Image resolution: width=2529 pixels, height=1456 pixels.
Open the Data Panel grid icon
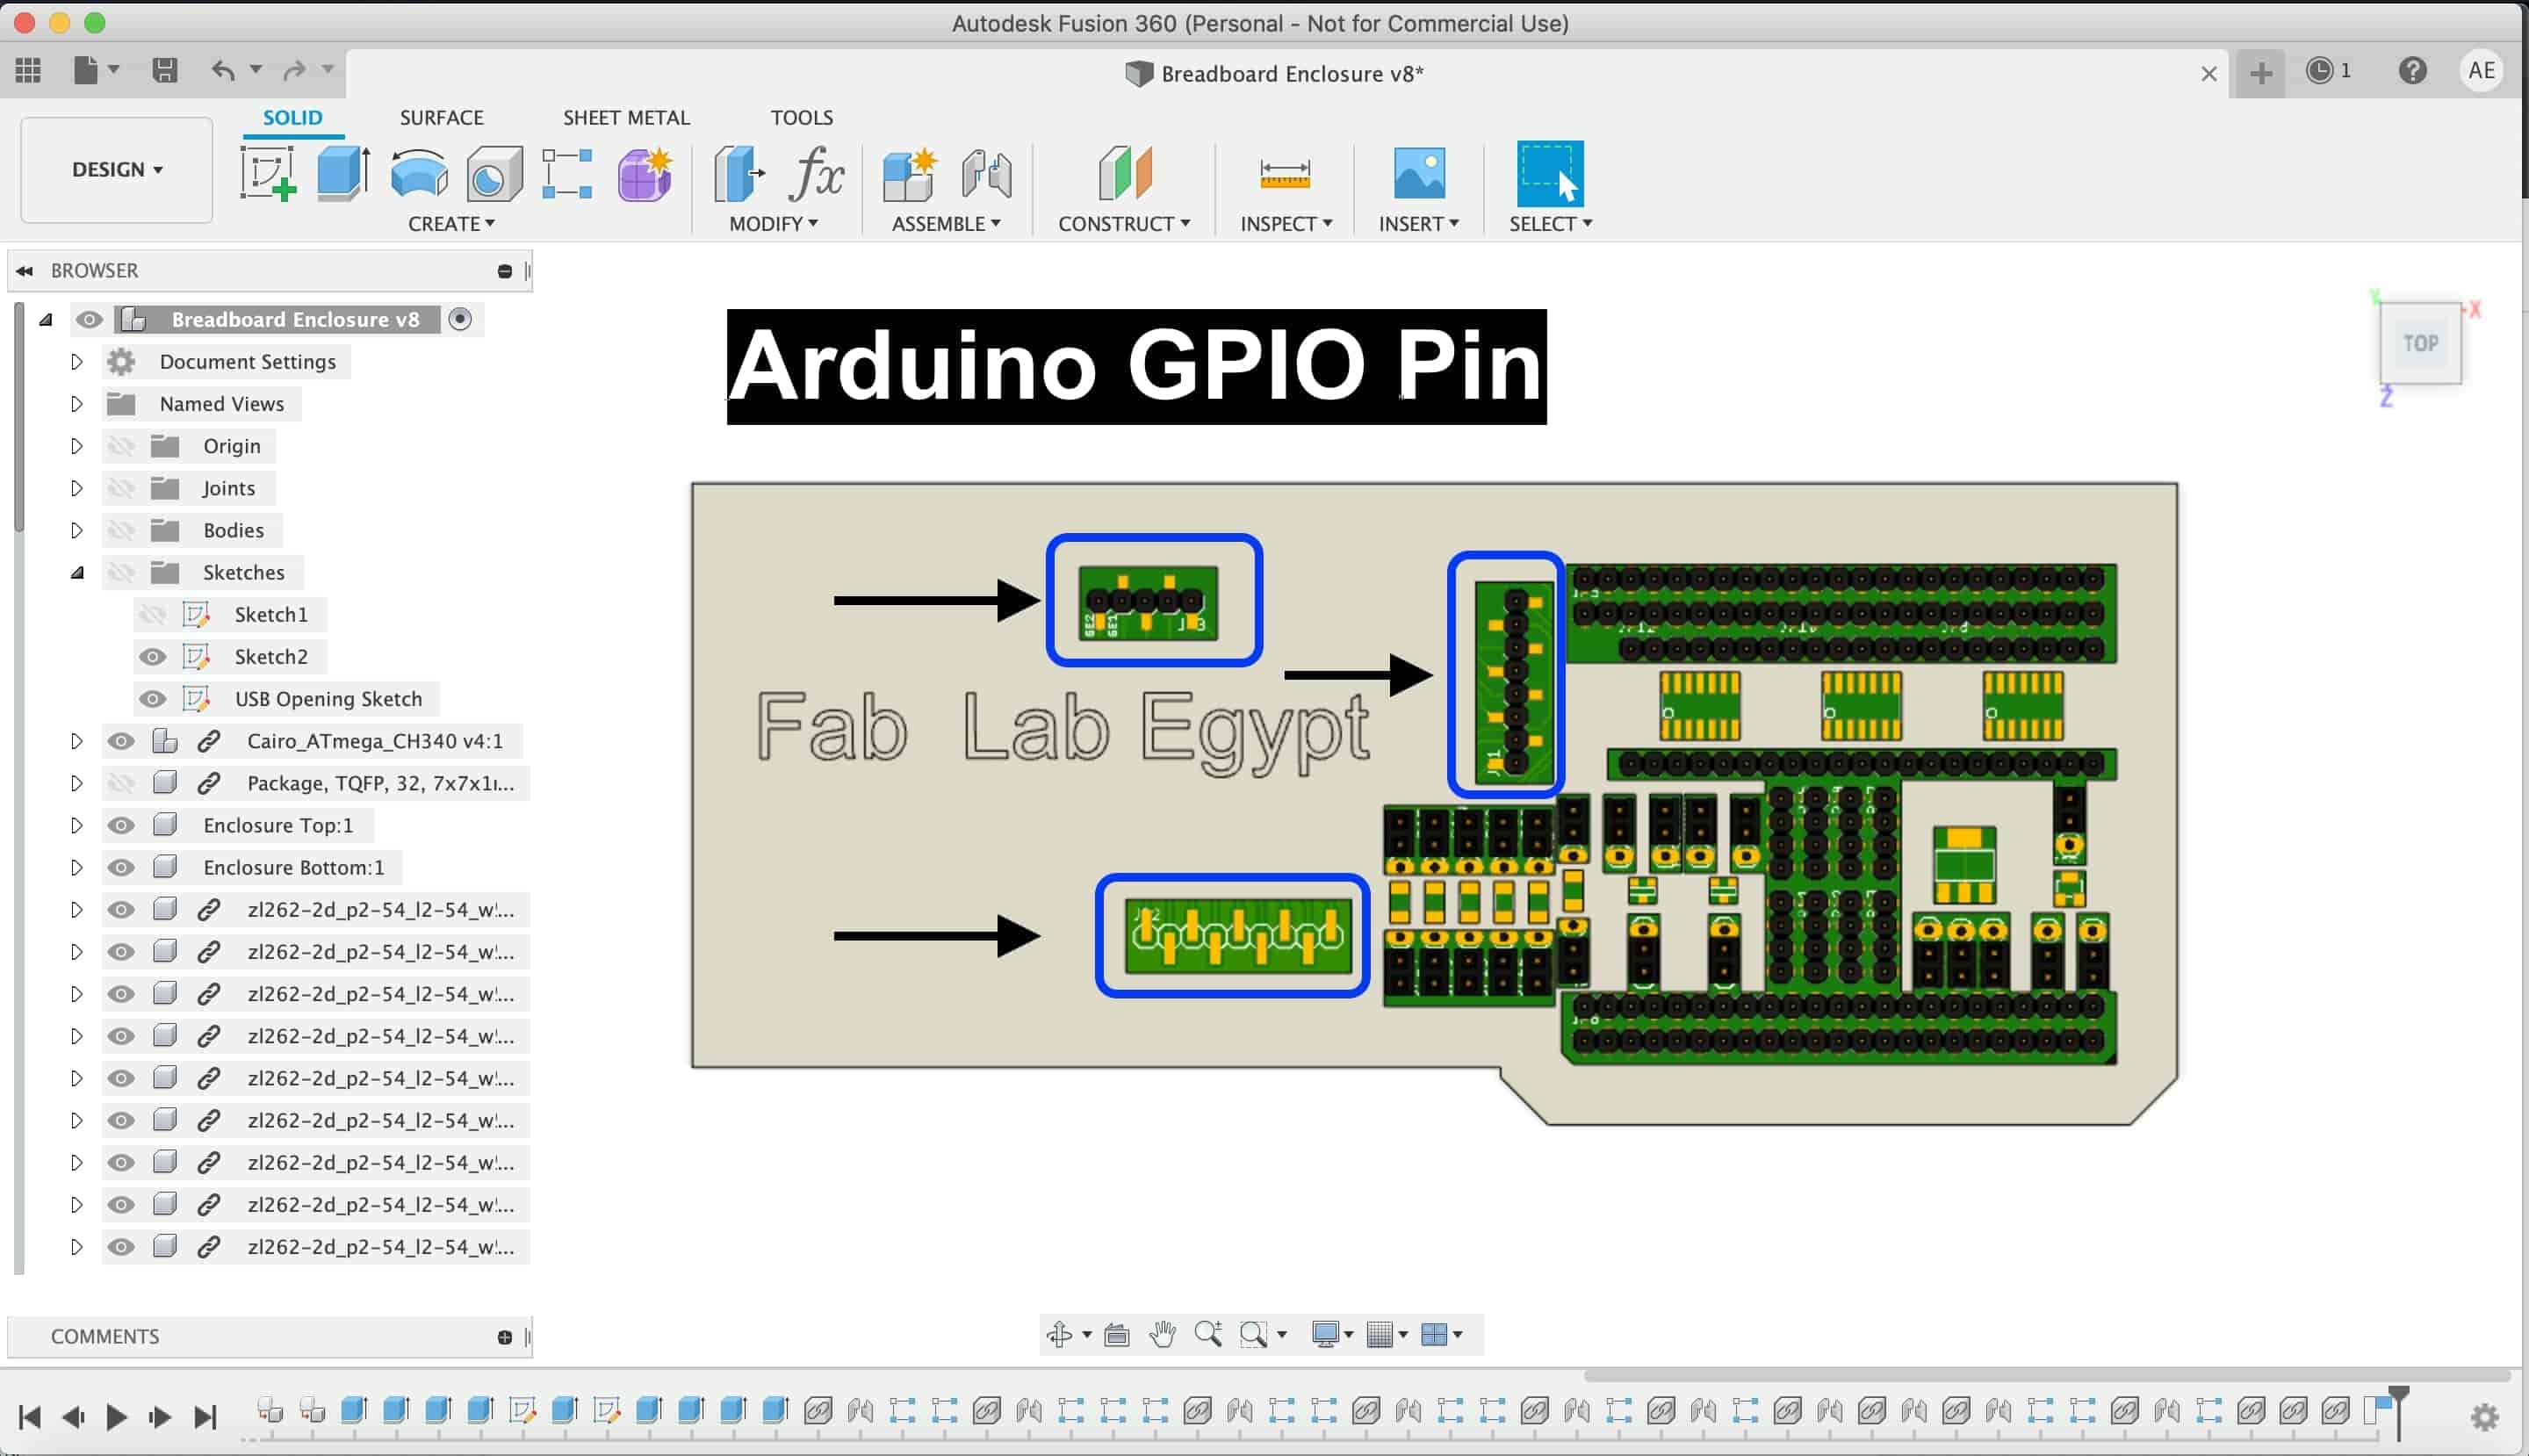coord(29,70)
